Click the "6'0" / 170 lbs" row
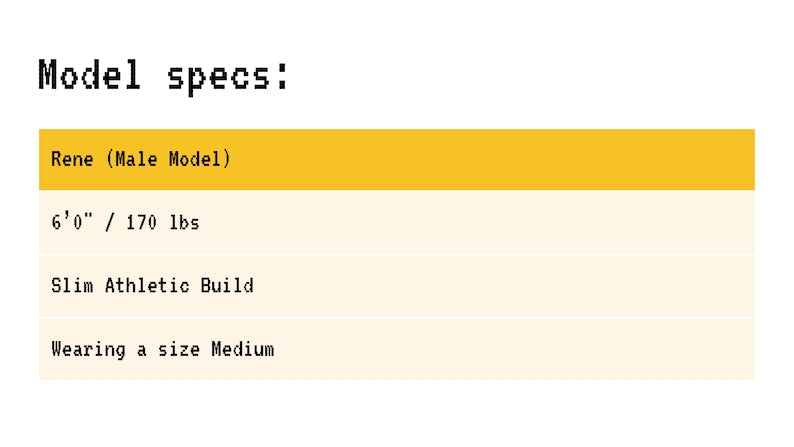 pyautogui.click(x=396, y=222)
